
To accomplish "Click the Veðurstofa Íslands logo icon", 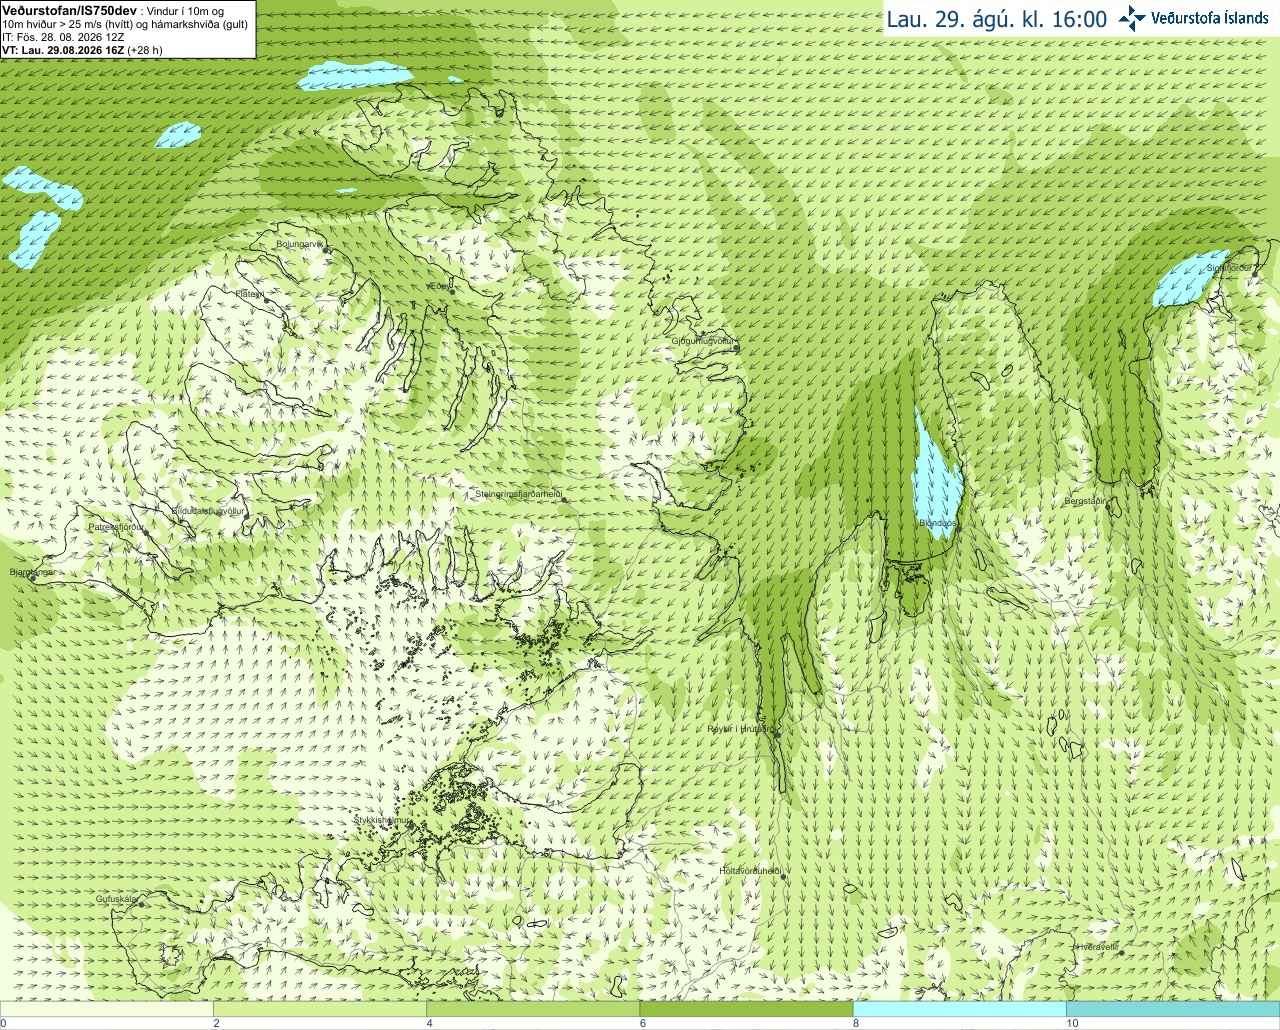I will coord(1132,18).
